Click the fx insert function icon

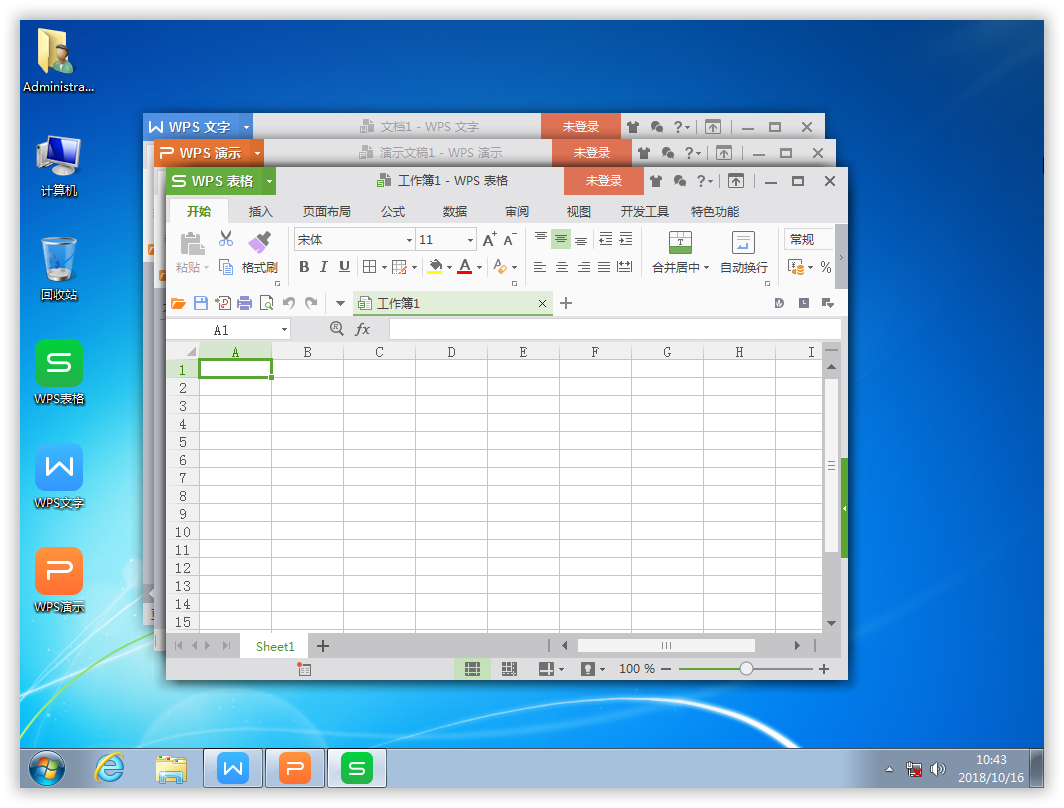tap(363, 329)
